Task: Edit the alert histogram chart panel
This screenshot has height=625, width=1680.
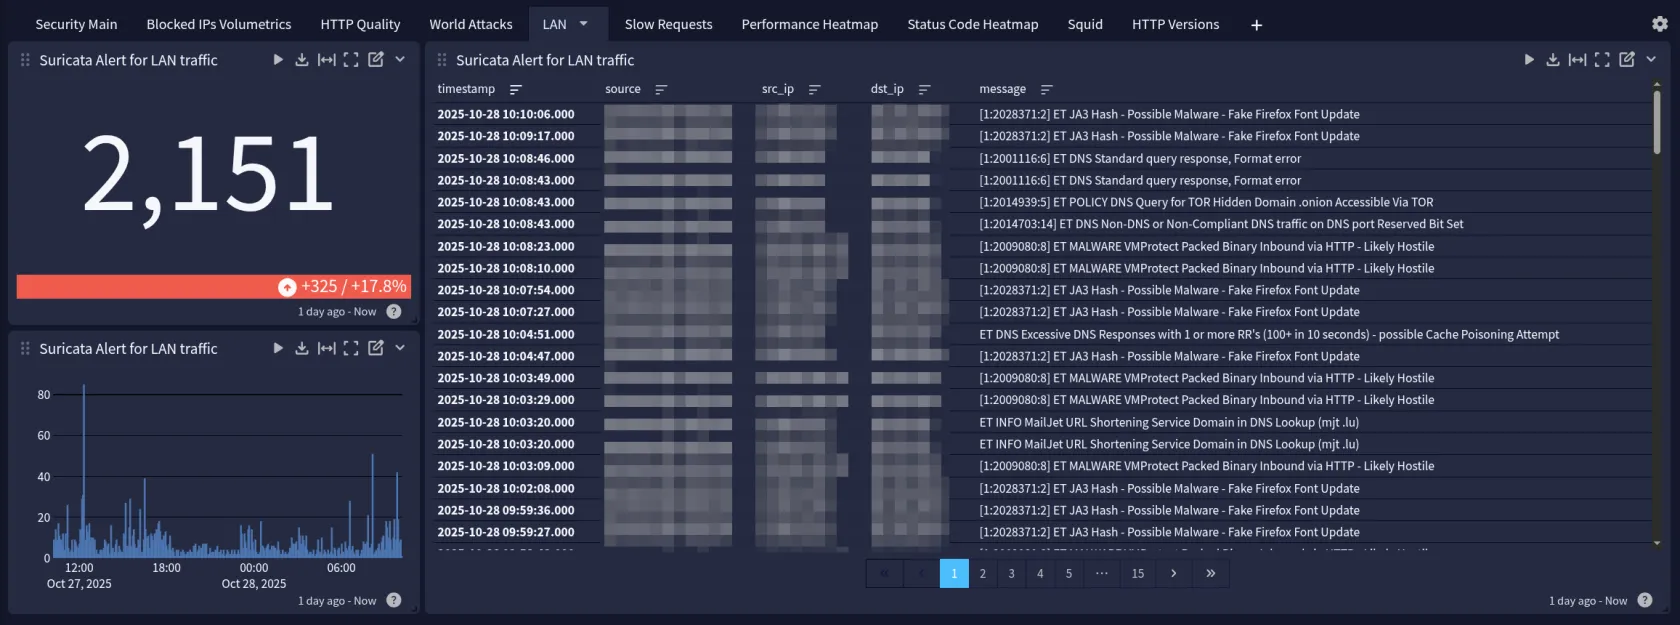Action: pos(376,348)
